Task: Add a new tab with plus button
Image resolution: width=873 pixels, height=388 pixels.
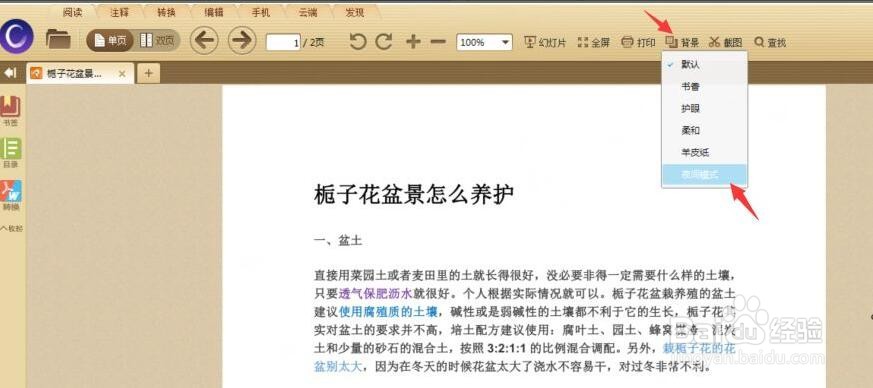Action: click(x=149, y=73)
